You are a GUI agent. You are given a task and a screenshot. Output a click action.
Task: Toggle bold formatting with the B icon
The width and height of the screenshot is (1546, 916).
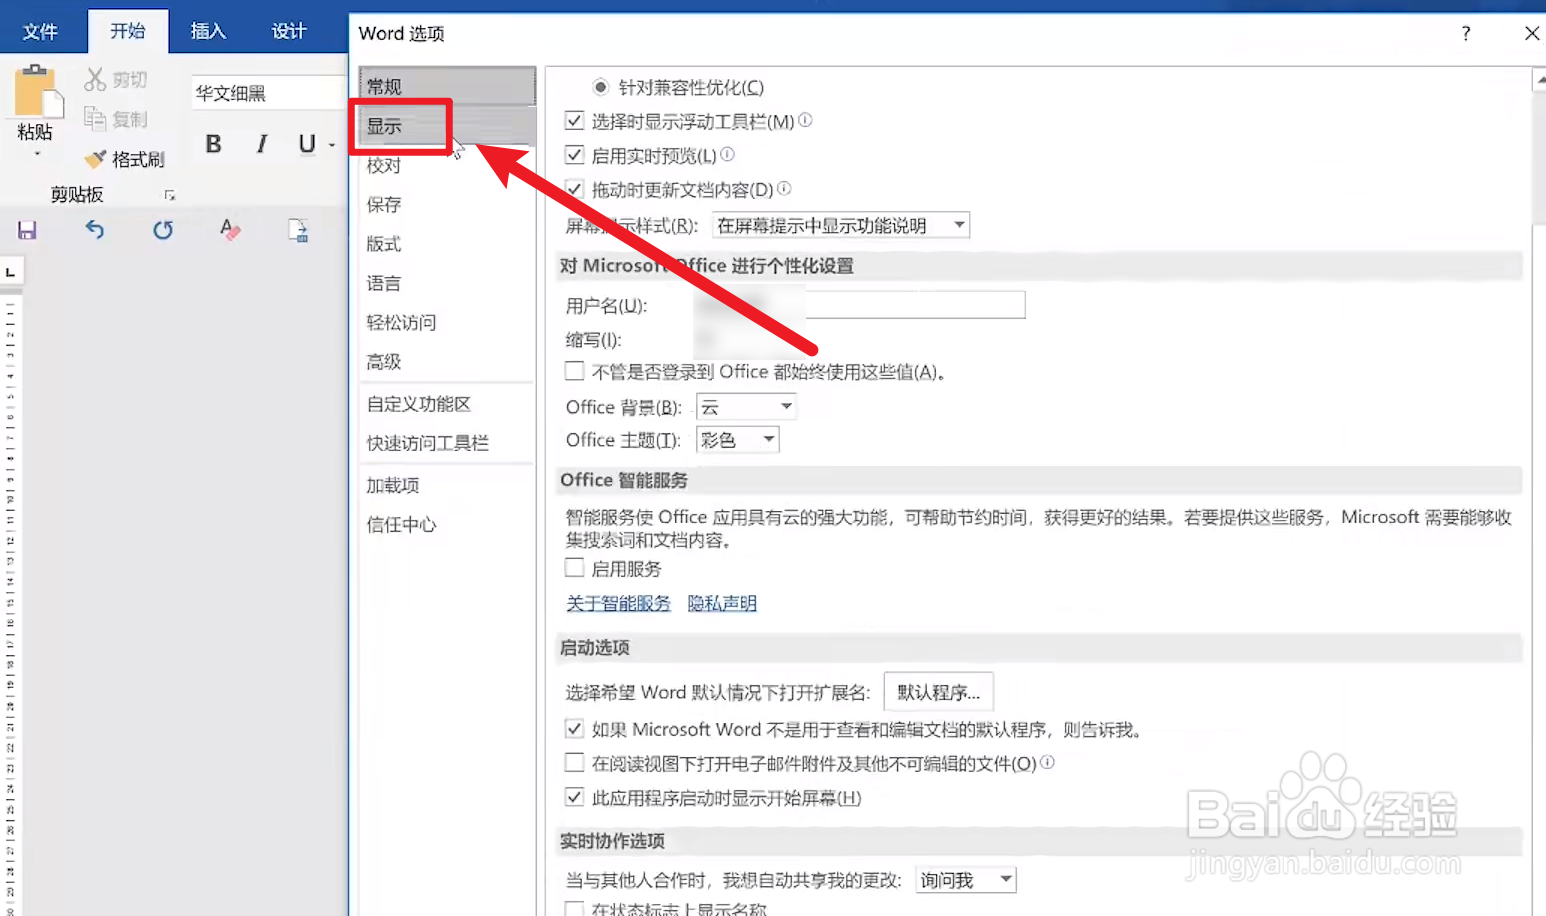coord(213,144)
